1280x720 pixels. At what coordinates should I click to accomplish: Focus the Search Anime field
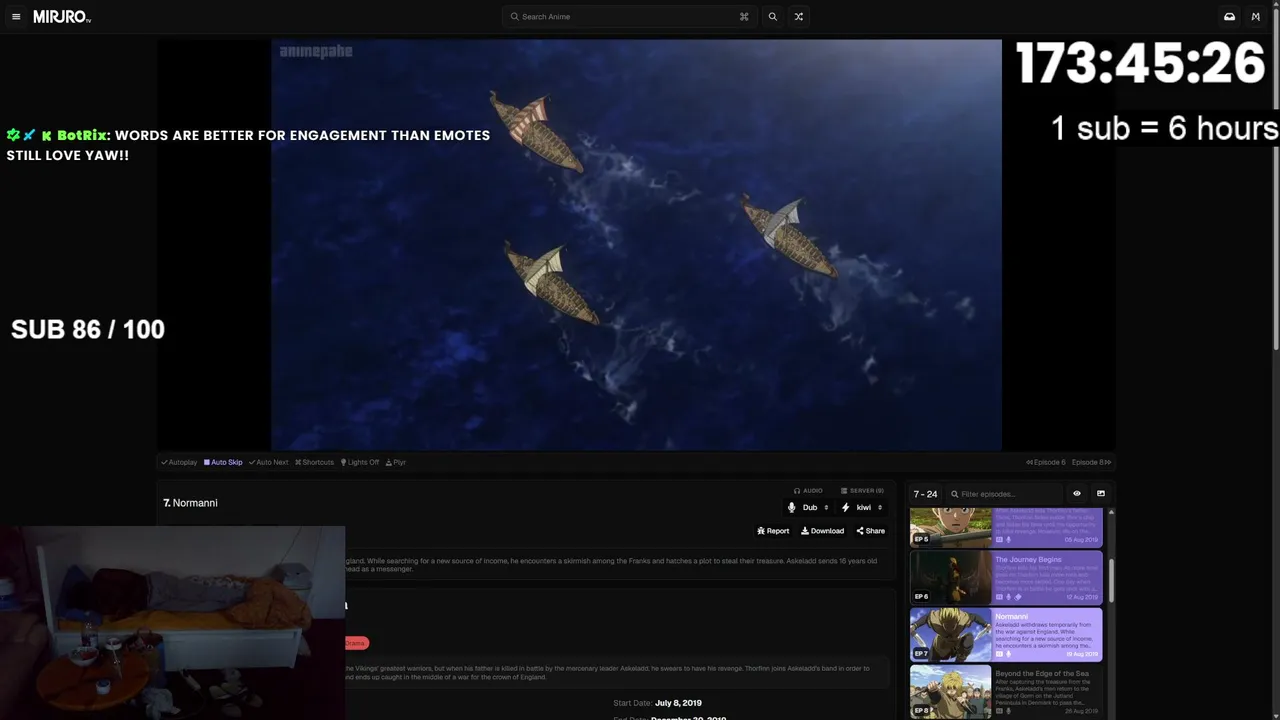click(628, 17)
